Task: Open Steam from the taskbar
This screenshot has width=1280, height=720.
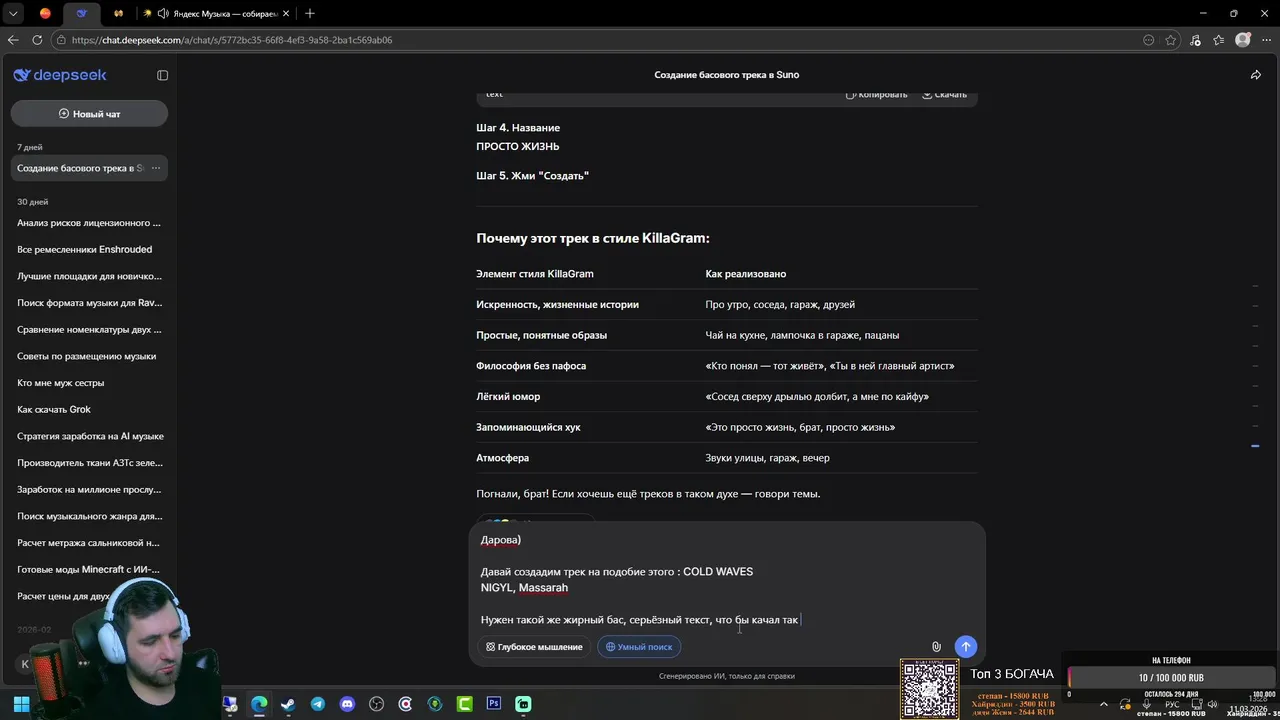Action: [x=288, y=704]
